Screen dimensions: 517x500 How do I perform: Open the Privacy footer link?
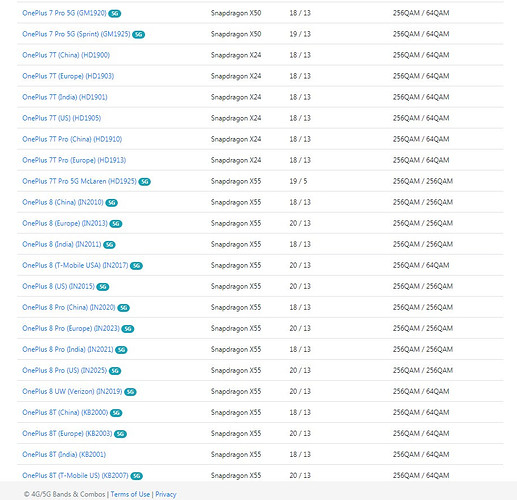pos(166,494)
